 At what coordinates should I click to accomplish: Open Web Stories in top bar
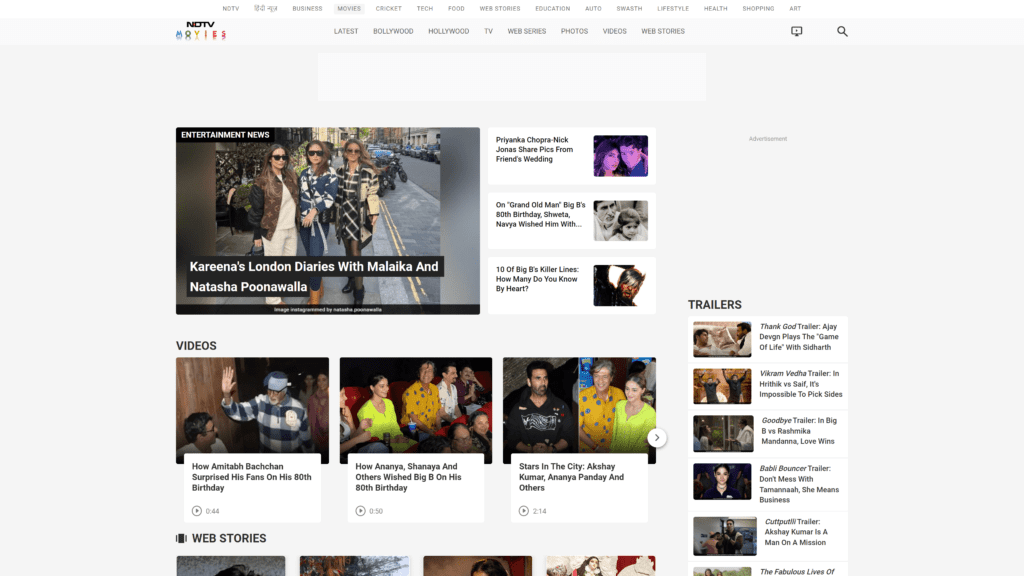[x=500, y=8]
